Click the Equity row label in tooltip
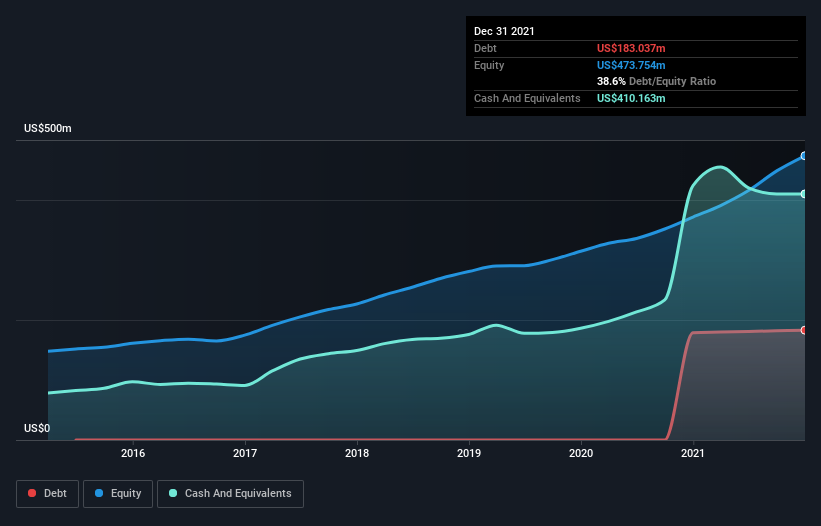 pos(489,65)
